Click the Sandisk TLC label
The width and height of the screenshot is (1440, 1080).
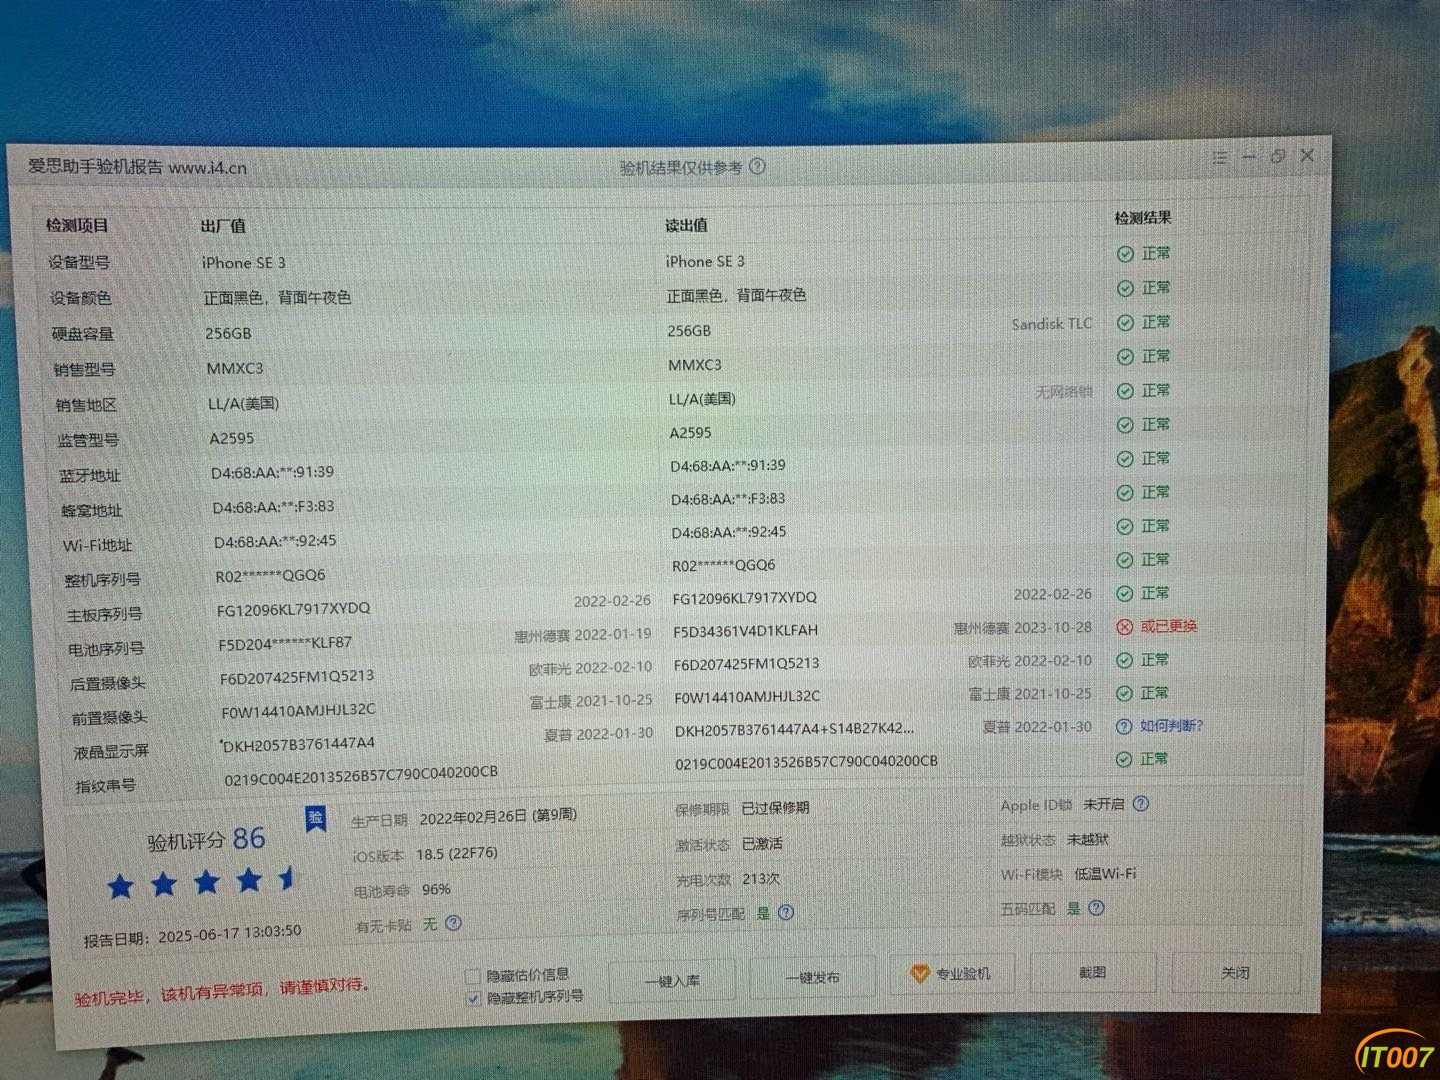pos(1051,324)
